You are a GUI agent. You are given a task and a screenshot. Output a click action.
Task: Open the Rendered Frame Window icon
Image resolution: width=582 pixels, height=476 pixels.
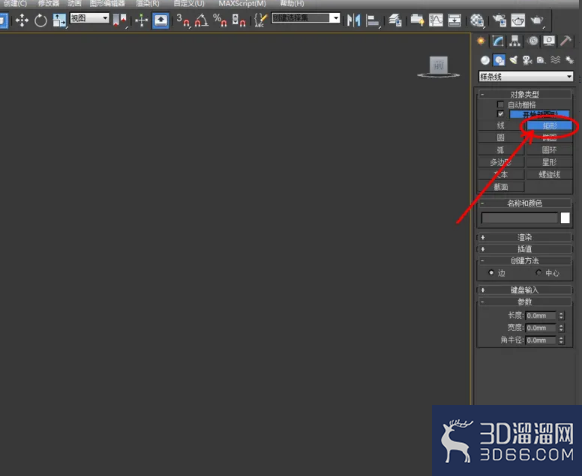point(518,20)
